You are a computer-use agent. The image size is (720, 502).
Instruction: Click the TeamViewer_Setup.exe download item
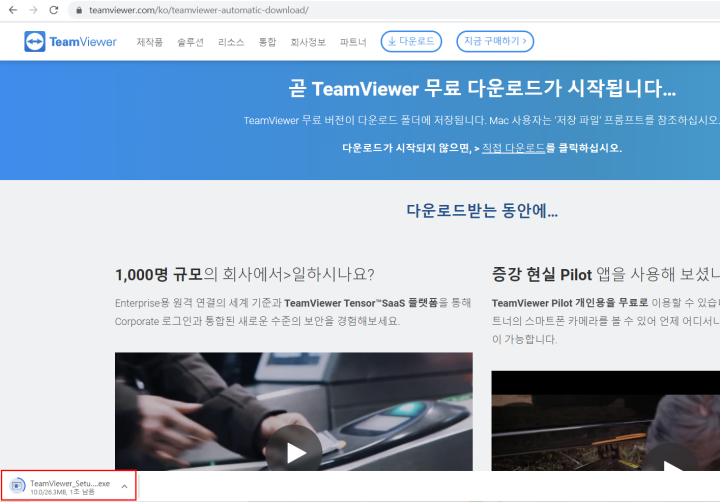click(69, 486)
